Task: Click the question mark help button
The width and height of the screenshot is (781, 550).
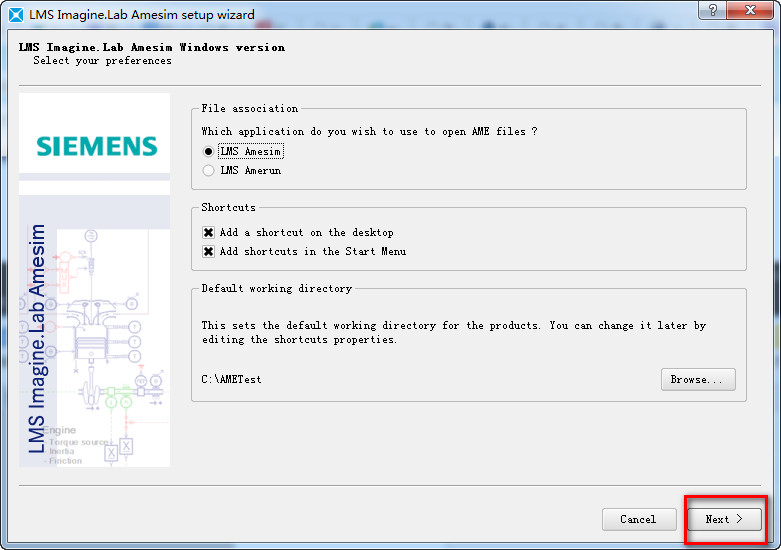Action: pyautogui.click(x=713, y=10)
